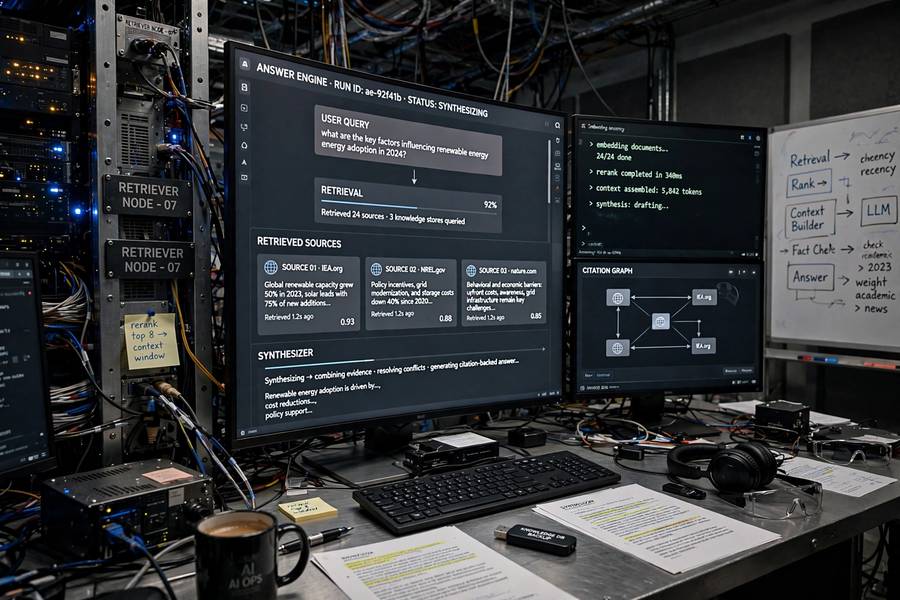Click the CITATION GRAPH panel title
900x600 pixels.
607,270
